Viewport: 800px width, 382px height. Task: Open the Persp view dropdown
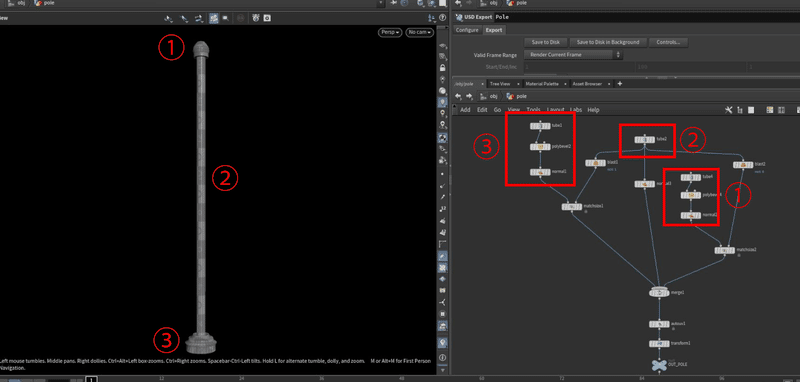click(x=390, y=33)
